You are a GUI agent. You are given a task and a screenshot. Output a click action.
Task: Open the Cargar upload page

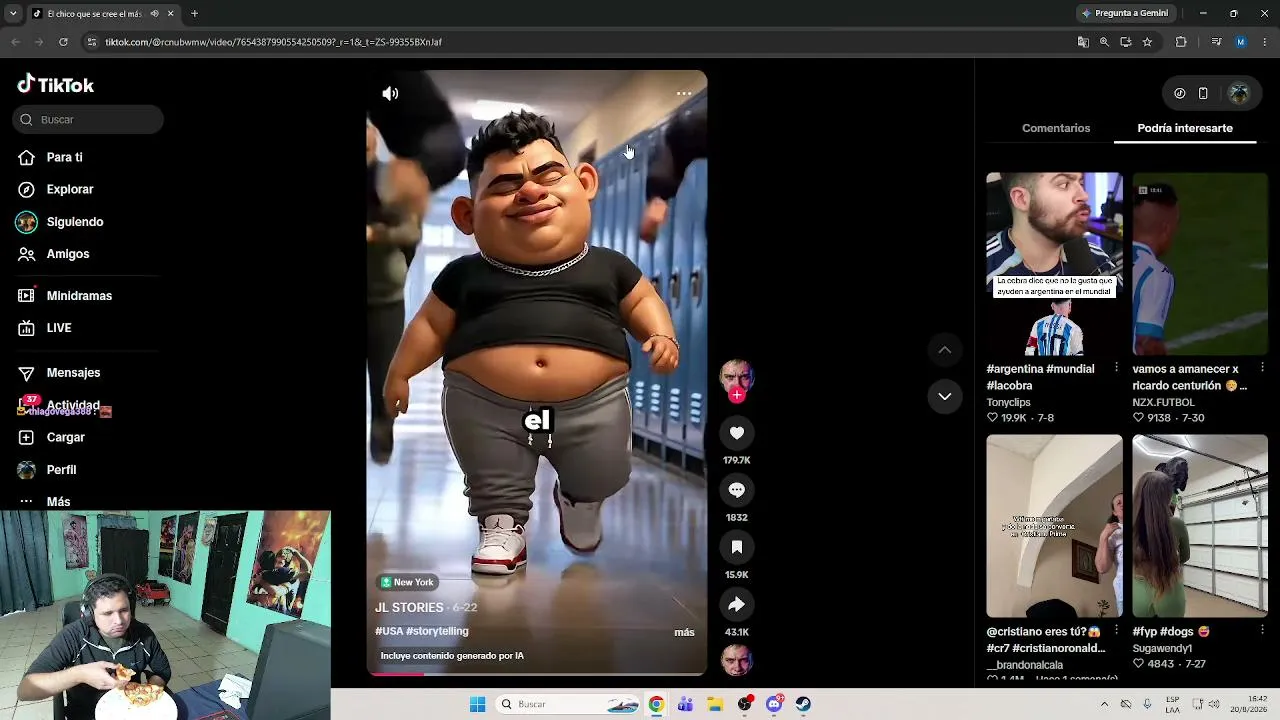[65, 437]
